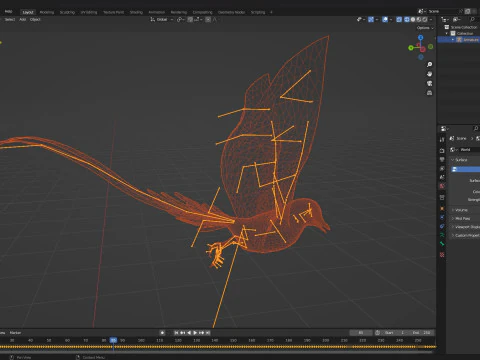The image size is (480, 360).
Task: Open the Object menu in viewport header
Action: (35, 20)
